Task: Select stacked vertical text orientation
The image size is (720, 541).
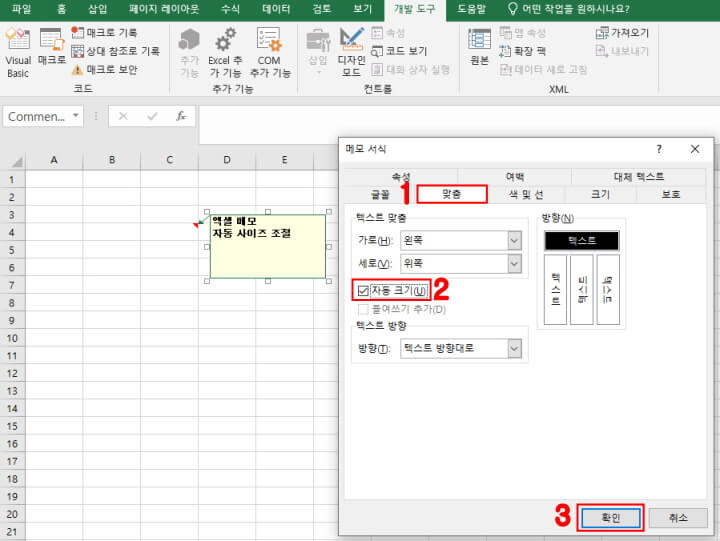Action: [x=555, y=290]
